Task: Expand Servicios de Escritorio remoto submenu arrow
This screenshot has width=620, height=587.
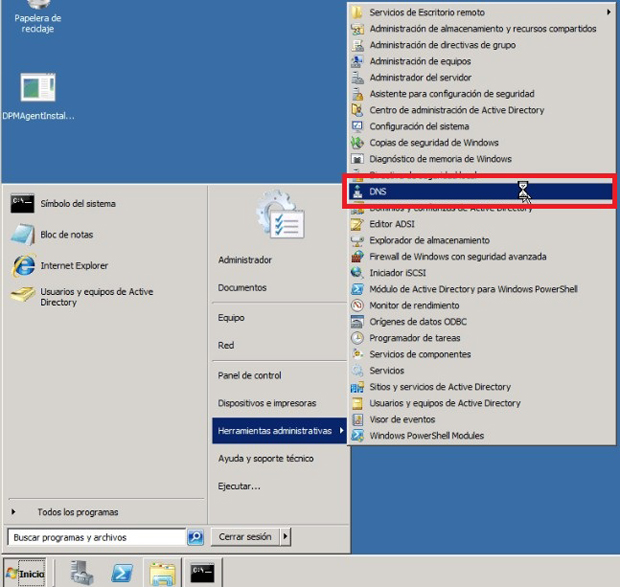Action: tap(609, 12)
